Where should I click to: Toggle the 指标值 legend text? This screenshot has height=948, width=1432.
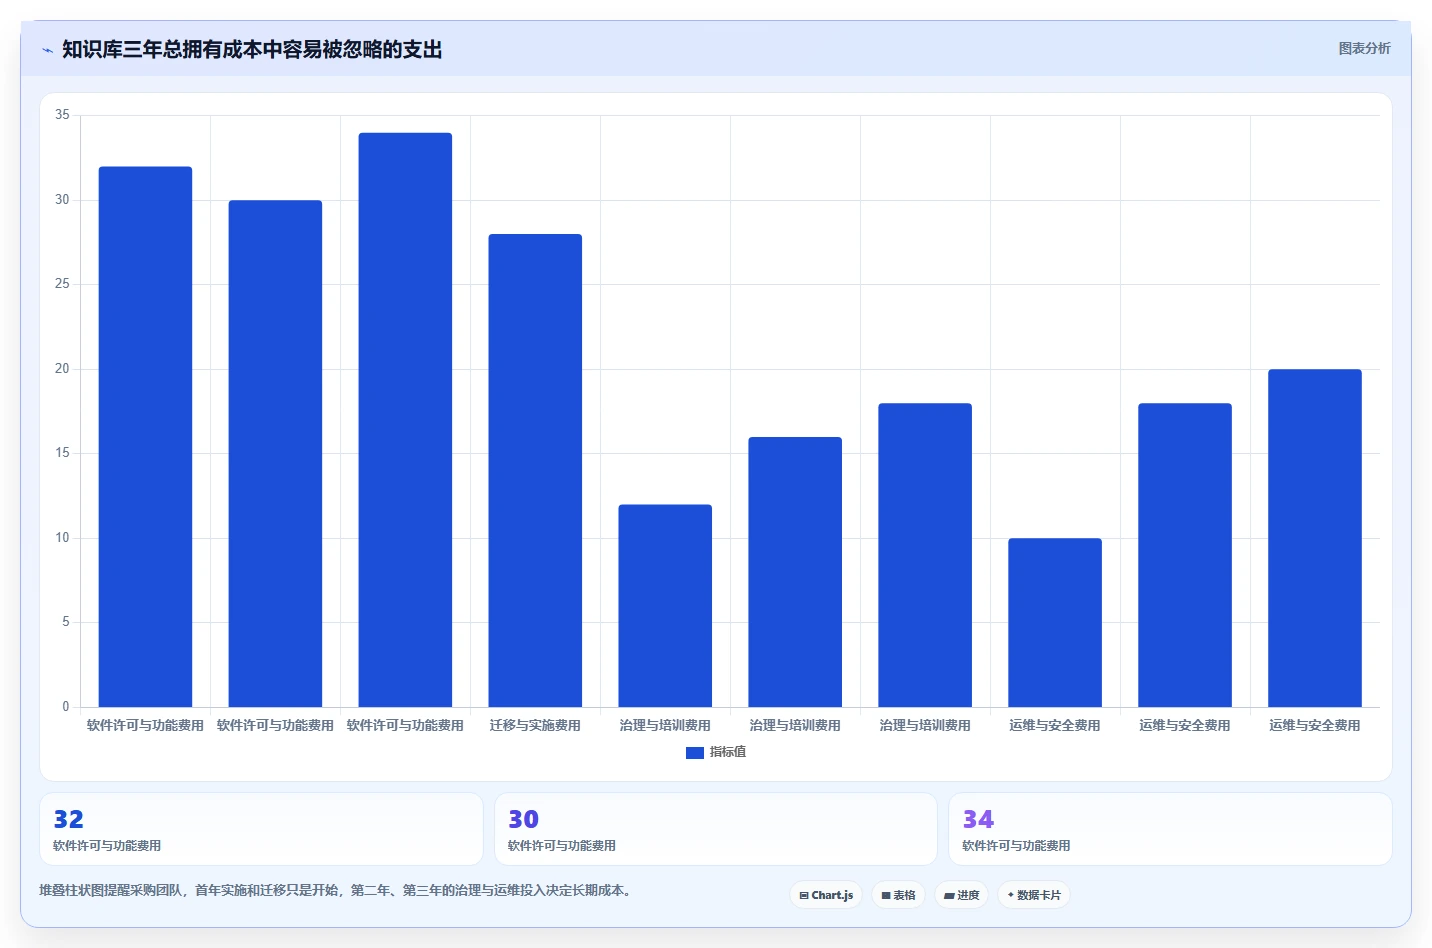[x=728, y=752]
